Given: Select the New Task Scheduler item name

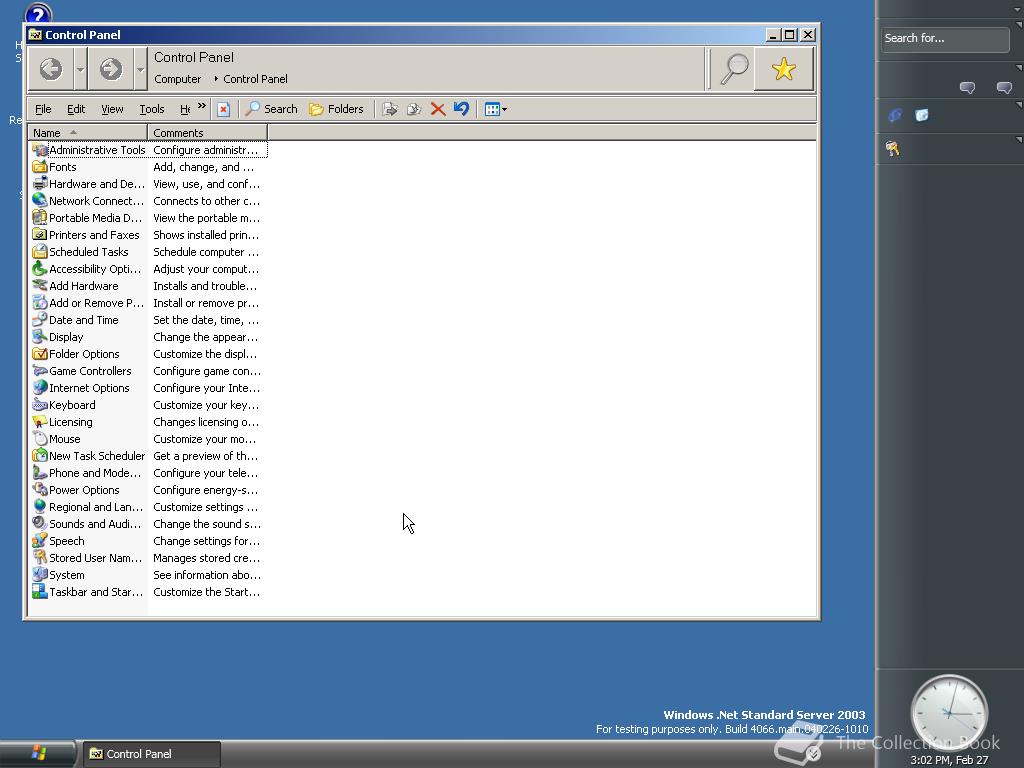Looking at the screenshot, I should coord(97,456).
